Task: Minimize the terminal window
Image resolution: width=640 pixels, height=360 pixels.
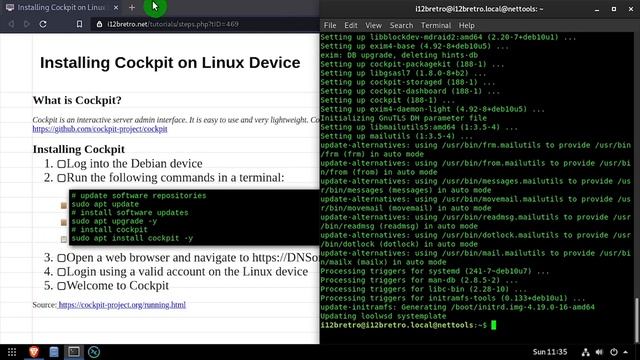Action: pos(597,9)
